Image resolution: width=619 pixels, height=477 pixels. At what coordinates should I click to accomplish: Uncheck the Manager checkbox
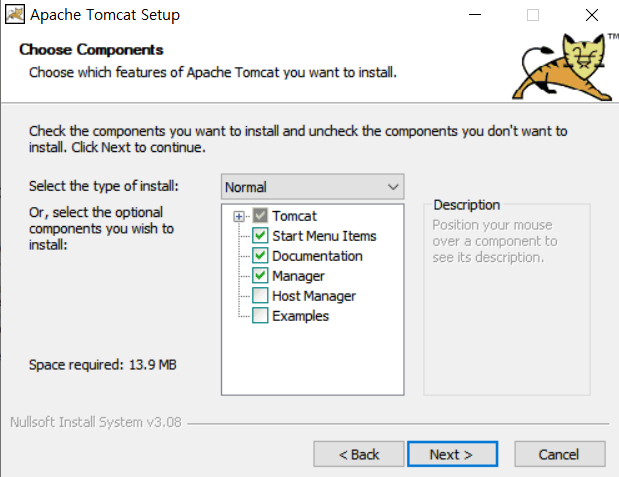tap(260, 276)
